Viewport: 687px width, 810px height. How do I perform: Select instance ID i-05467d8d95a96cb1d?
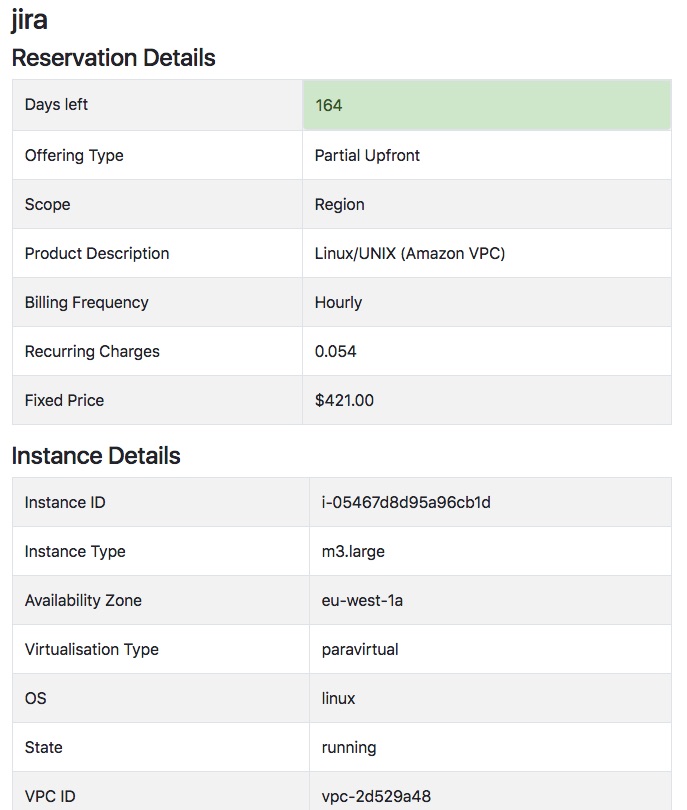tap(406, 502)
